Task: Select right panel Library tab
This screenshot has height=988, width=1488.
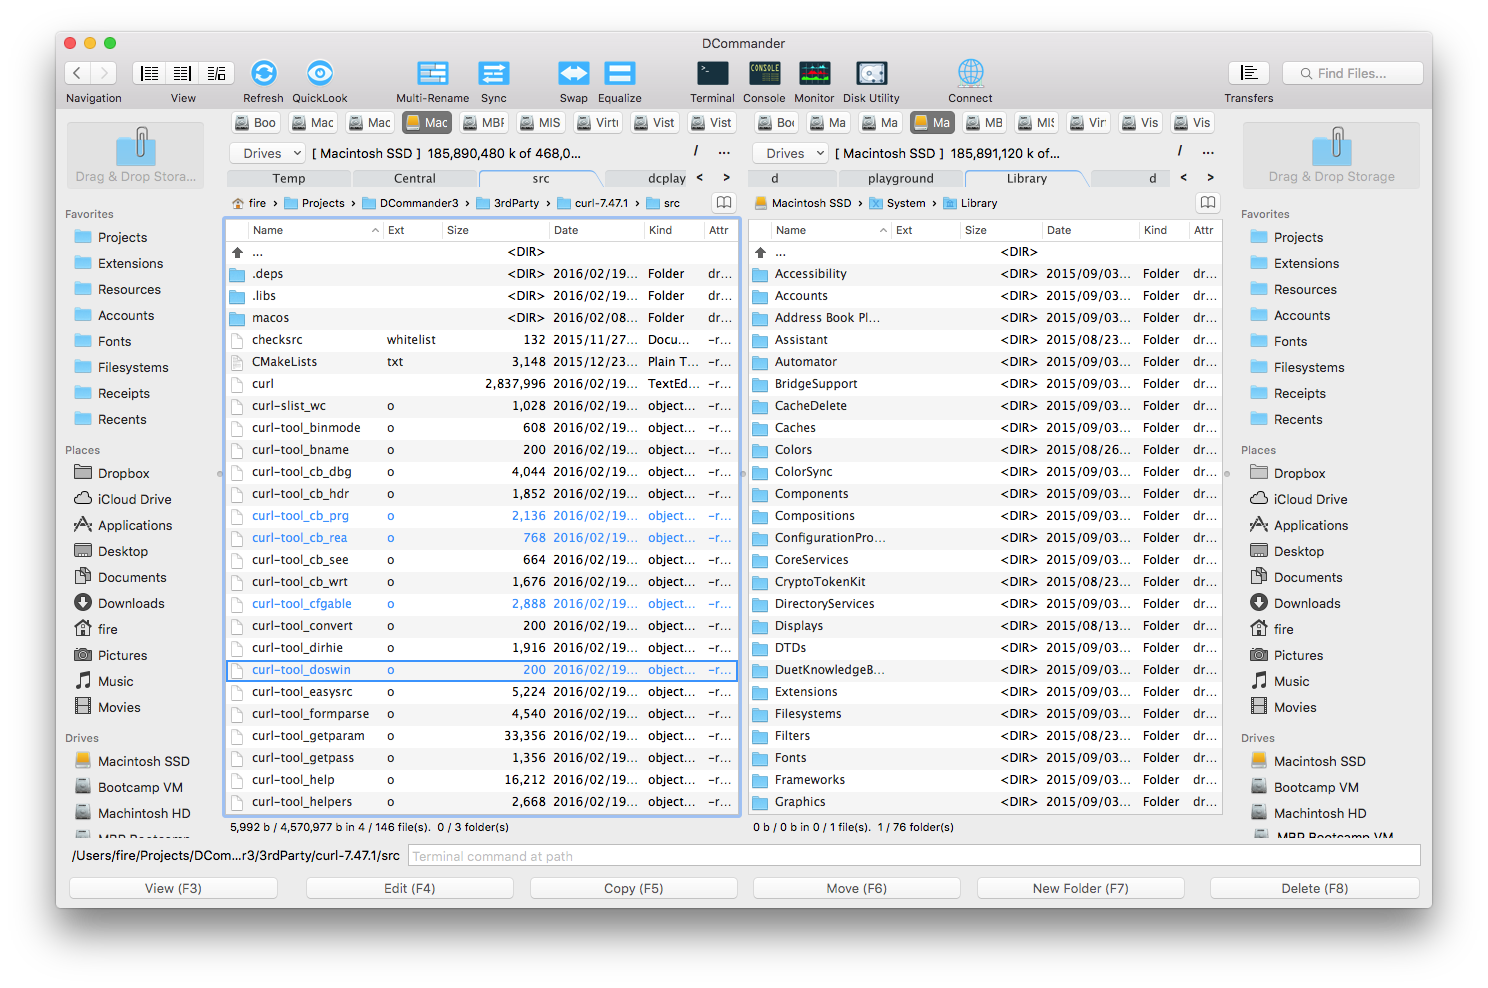Action: pos(1027,179)
